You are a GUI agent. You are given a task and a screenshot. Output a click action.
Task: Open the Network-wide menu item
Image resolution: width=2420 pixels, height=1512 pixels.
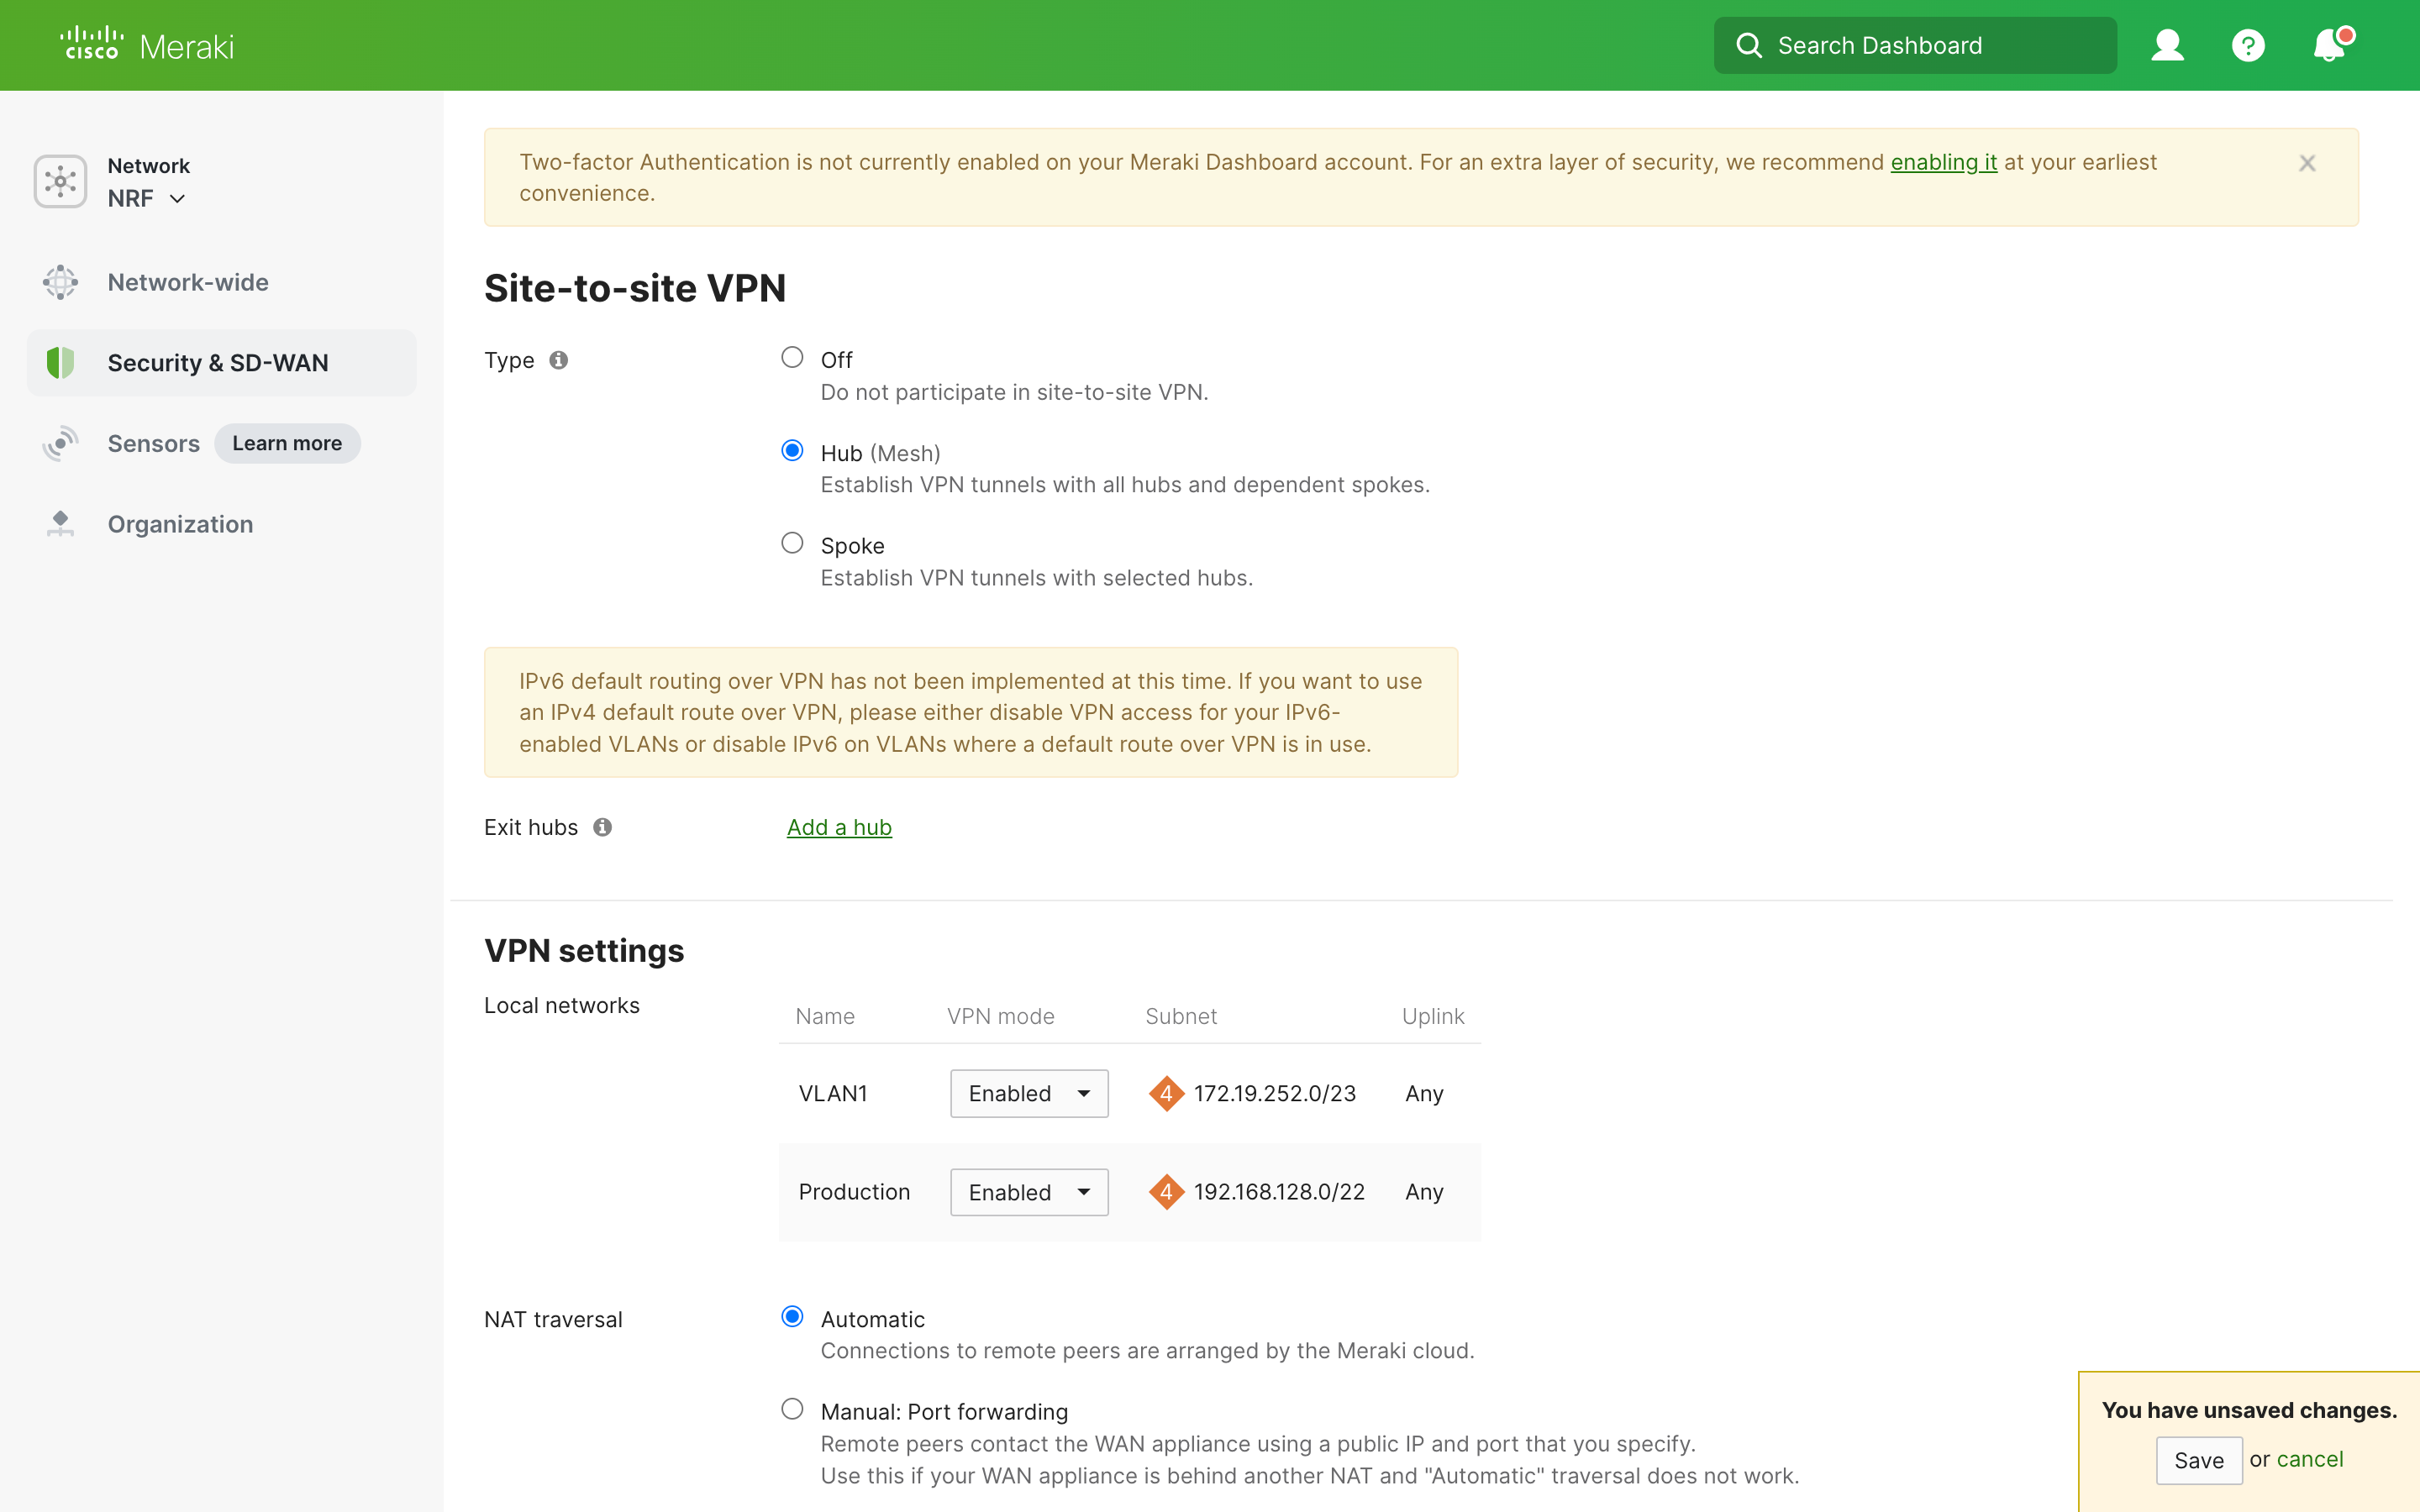pos(187,282)
